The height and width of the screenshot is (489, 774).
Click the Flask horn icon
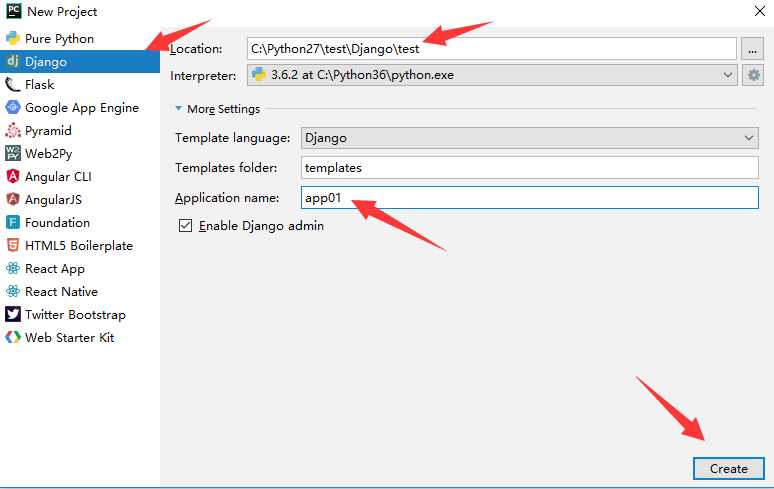click(x=13, y=84)
